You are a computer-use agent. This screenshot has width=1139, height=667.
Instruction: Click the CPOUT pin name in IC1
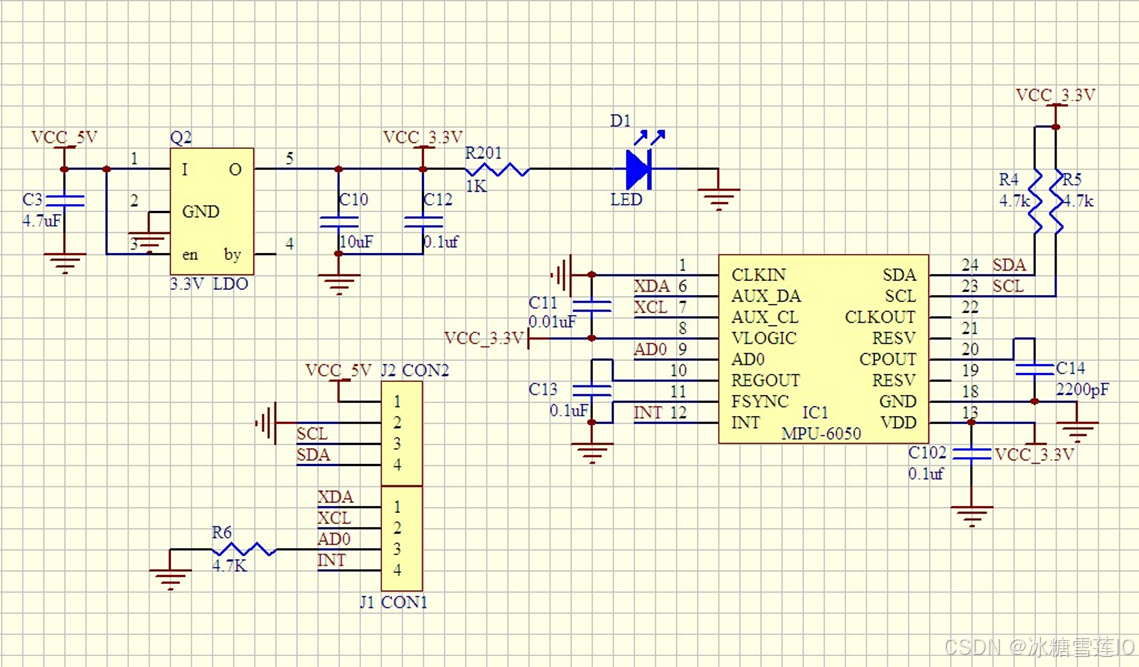(x=888, y=359)
